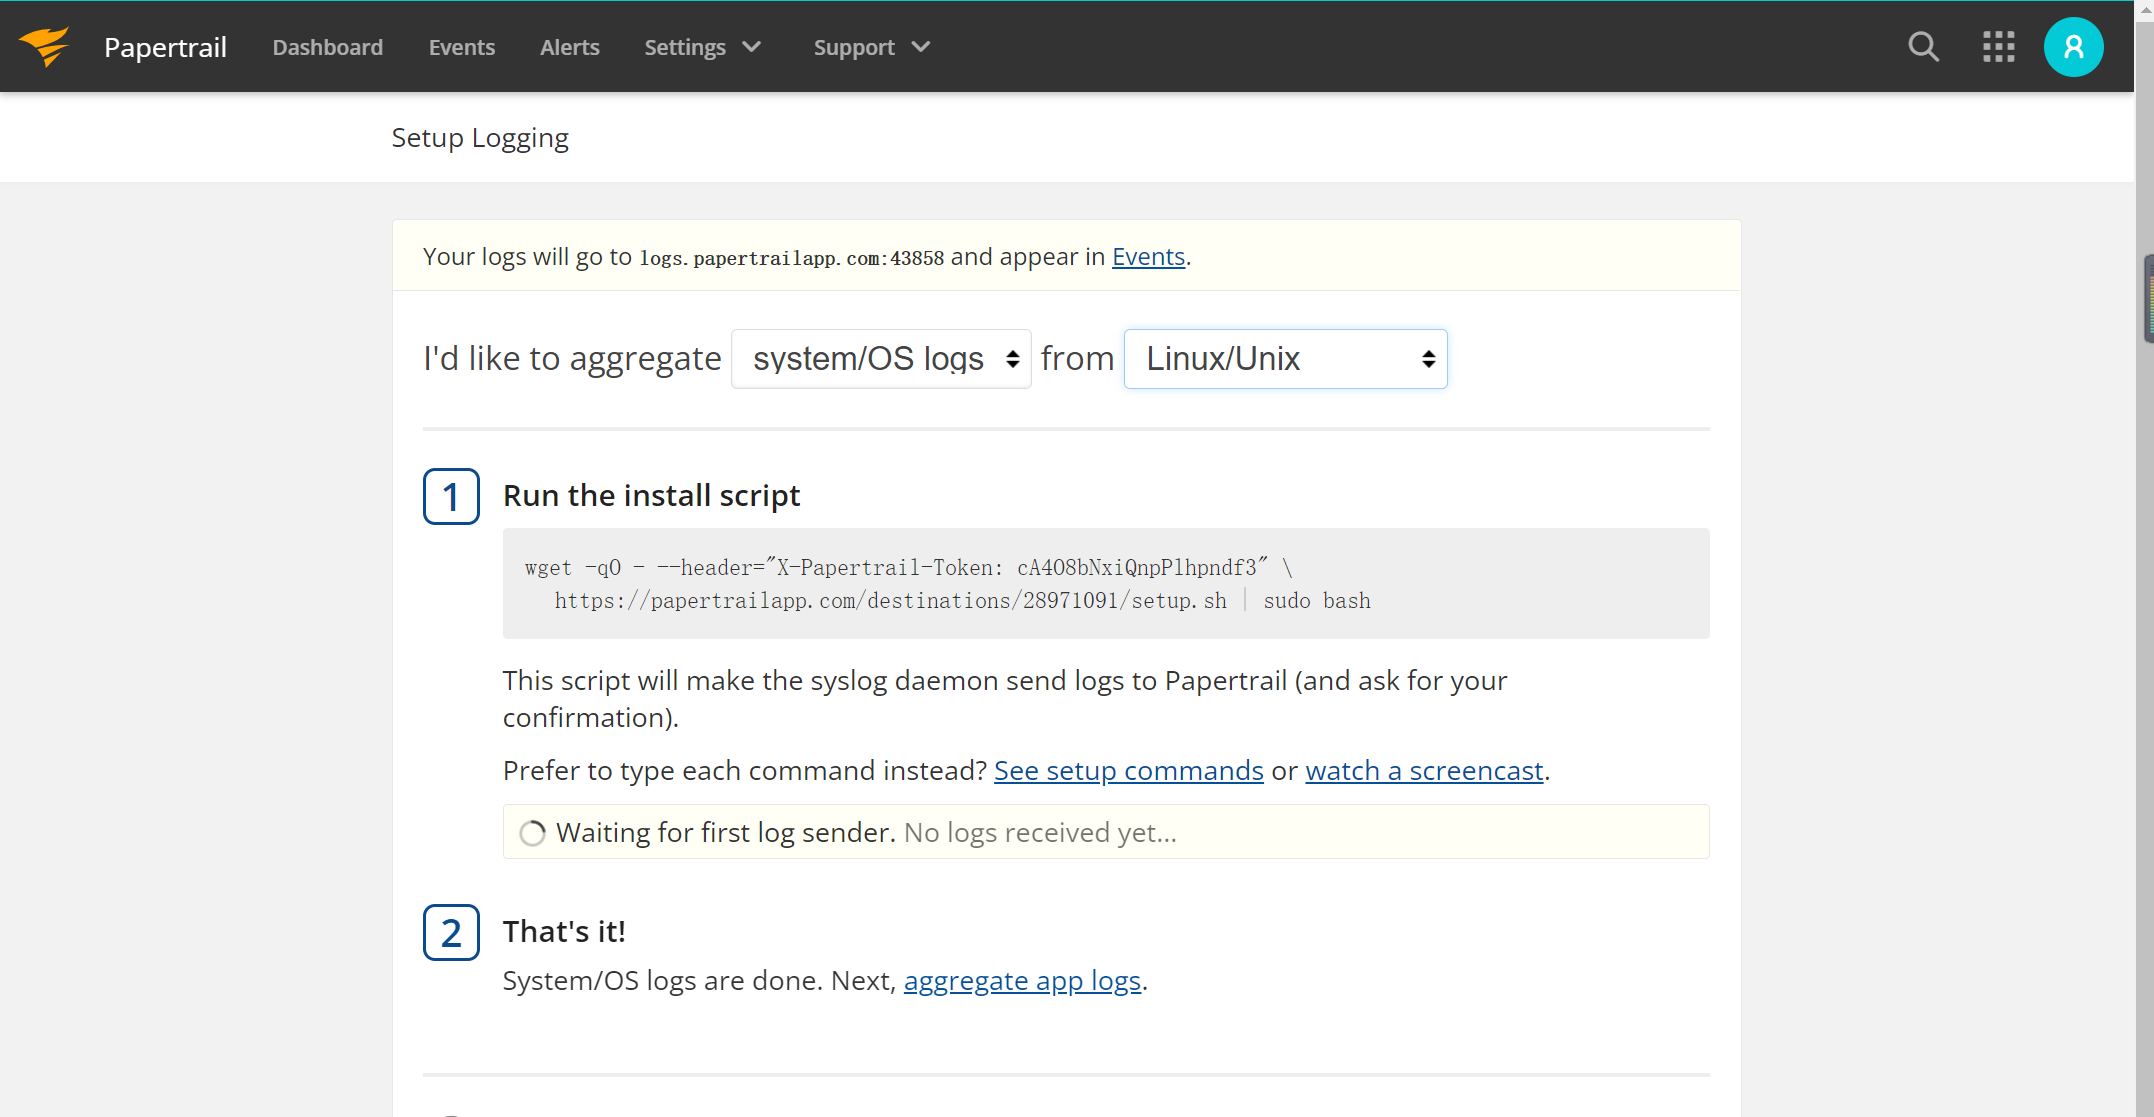This screenshot has height=1117, width=2154.
Task: Open the user profile avatar
Action: click(2073, 47)
